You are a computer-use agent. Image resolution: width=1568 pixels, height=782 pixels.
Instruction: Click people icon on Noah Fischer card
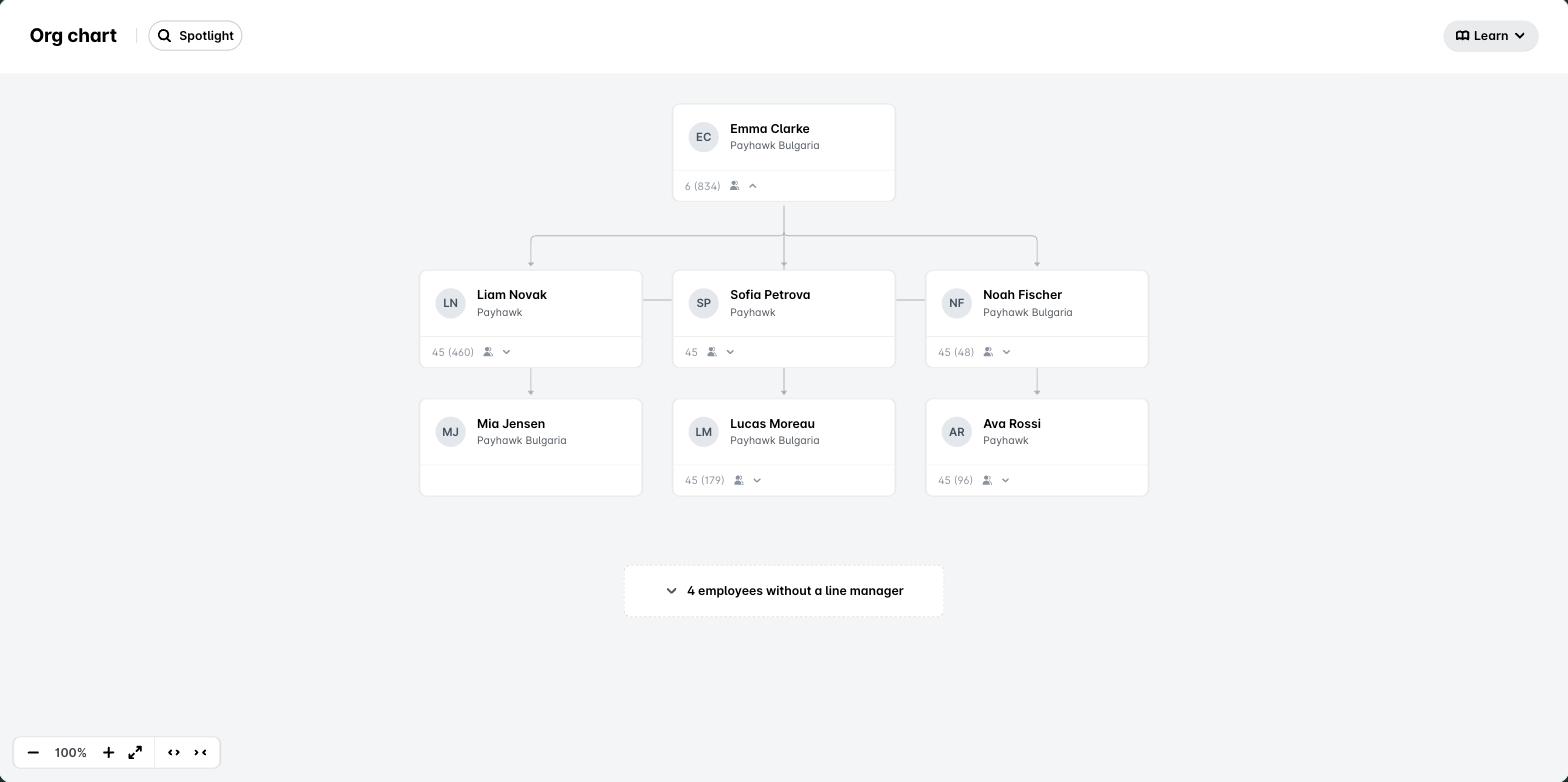pos(988,352)
